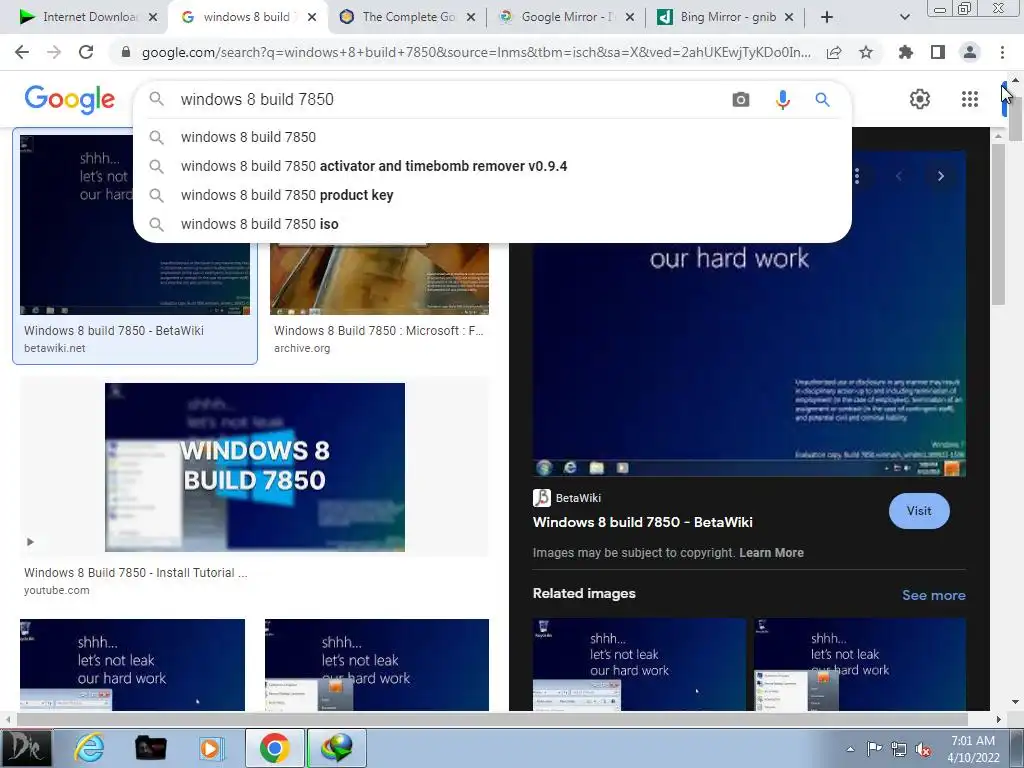1024x768 pixels.
Task: Click the Visit button in preview panel
Action: [x=919, y=511]
